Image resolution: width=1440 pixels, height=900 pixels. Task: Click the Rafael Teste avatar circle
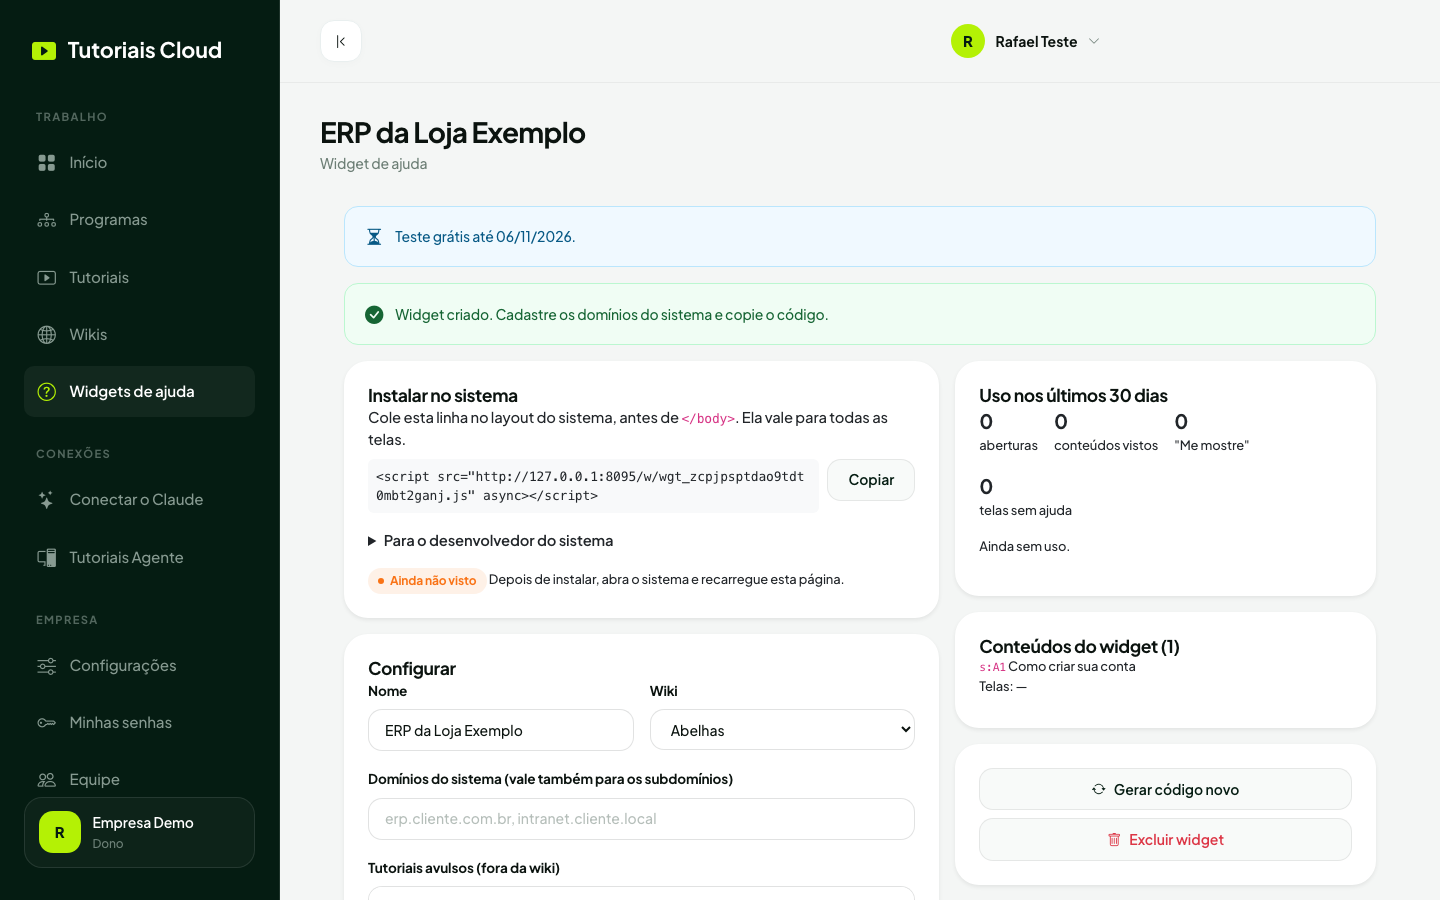pos(968,41)
